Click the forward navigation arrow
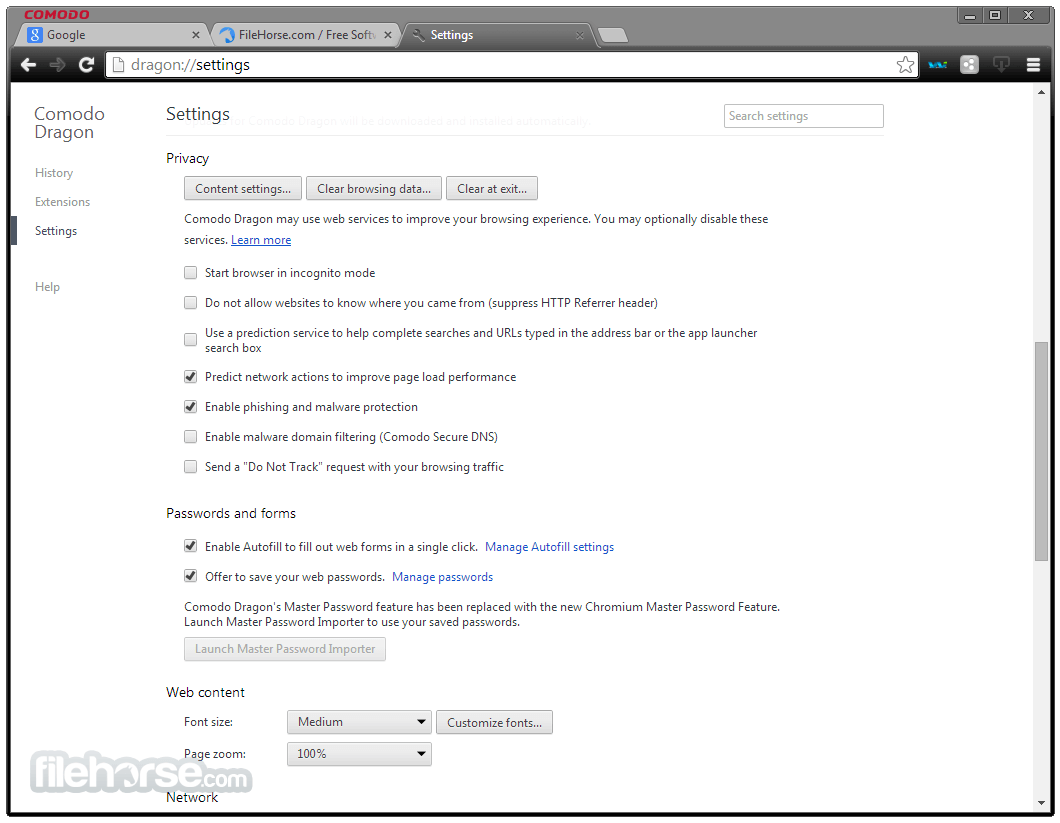The height and width of the screenshot is (823, 1060). tap(57, 65)
